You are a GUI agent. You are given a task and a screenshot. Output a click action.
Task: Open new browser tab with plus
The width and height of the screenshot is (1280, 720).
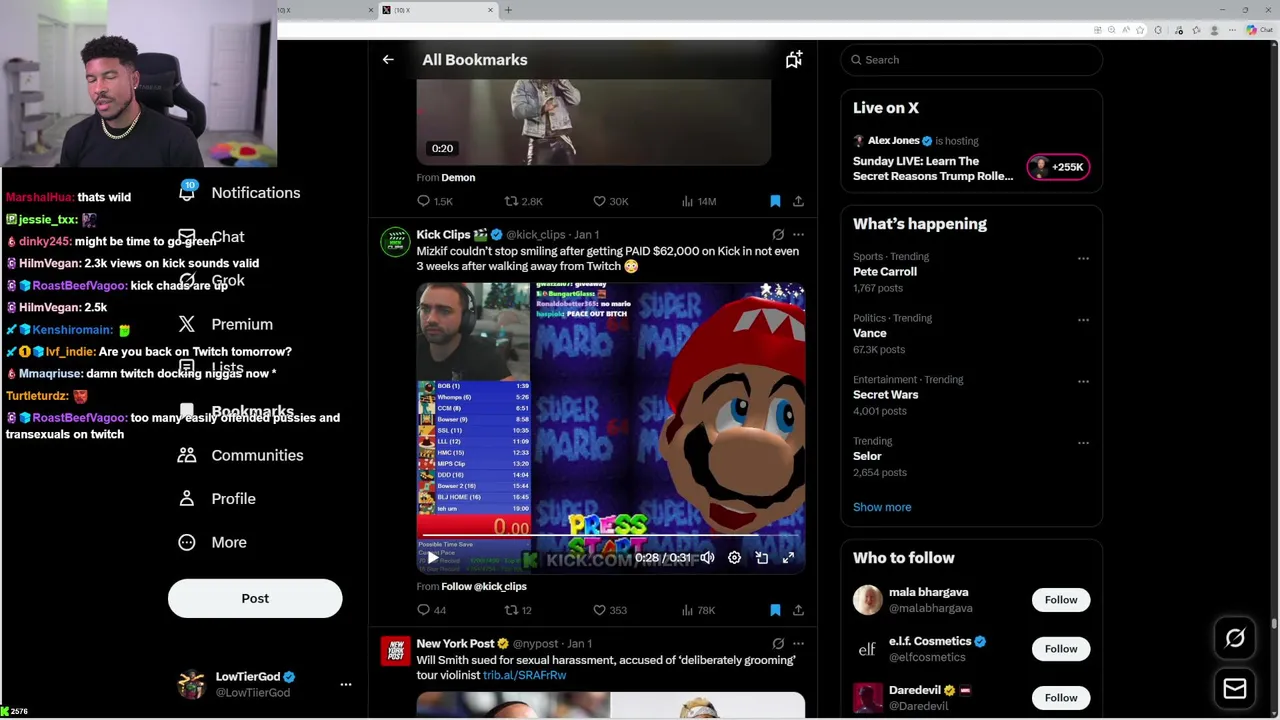tap(508, 10)
